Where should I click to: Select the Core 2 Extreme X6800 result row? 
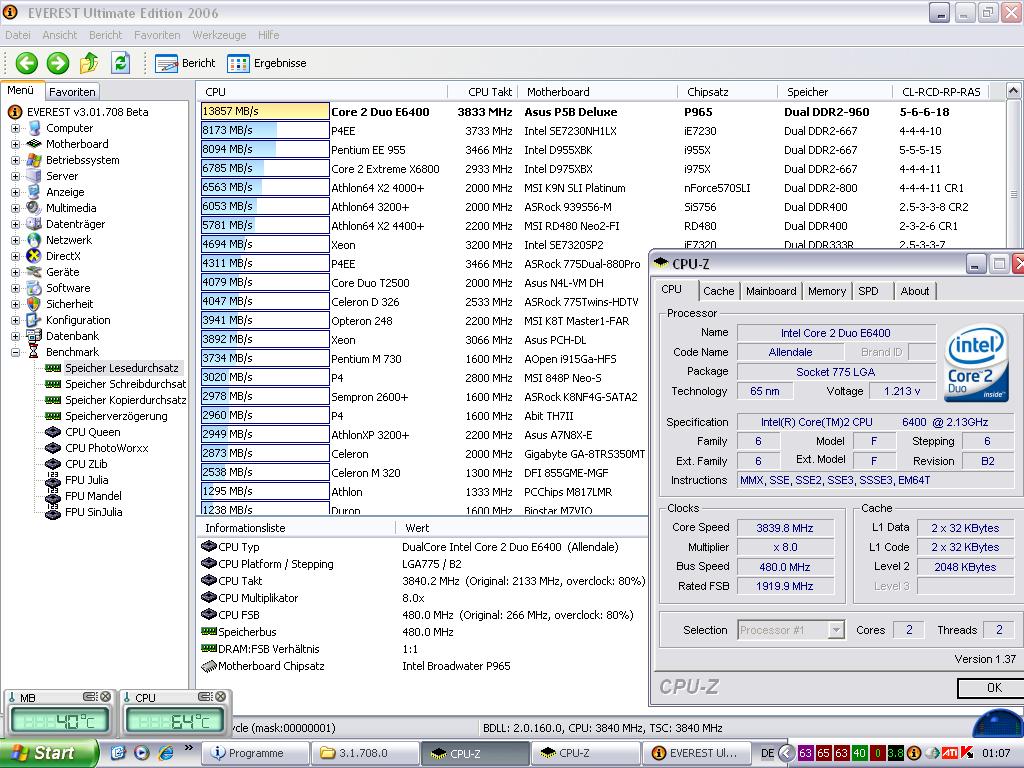coord(385,169)
